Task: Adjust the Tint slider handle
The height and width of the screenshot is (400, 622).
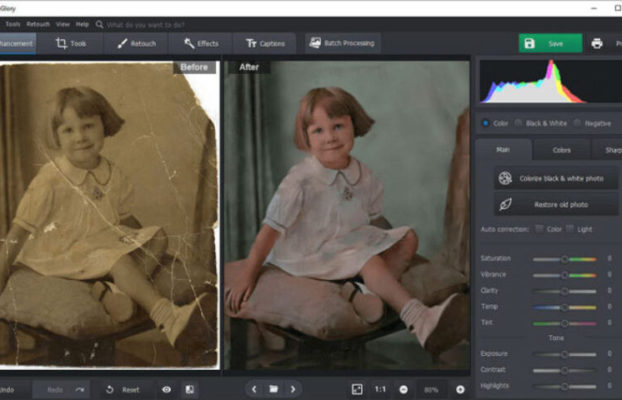Action: pos(564,323)
